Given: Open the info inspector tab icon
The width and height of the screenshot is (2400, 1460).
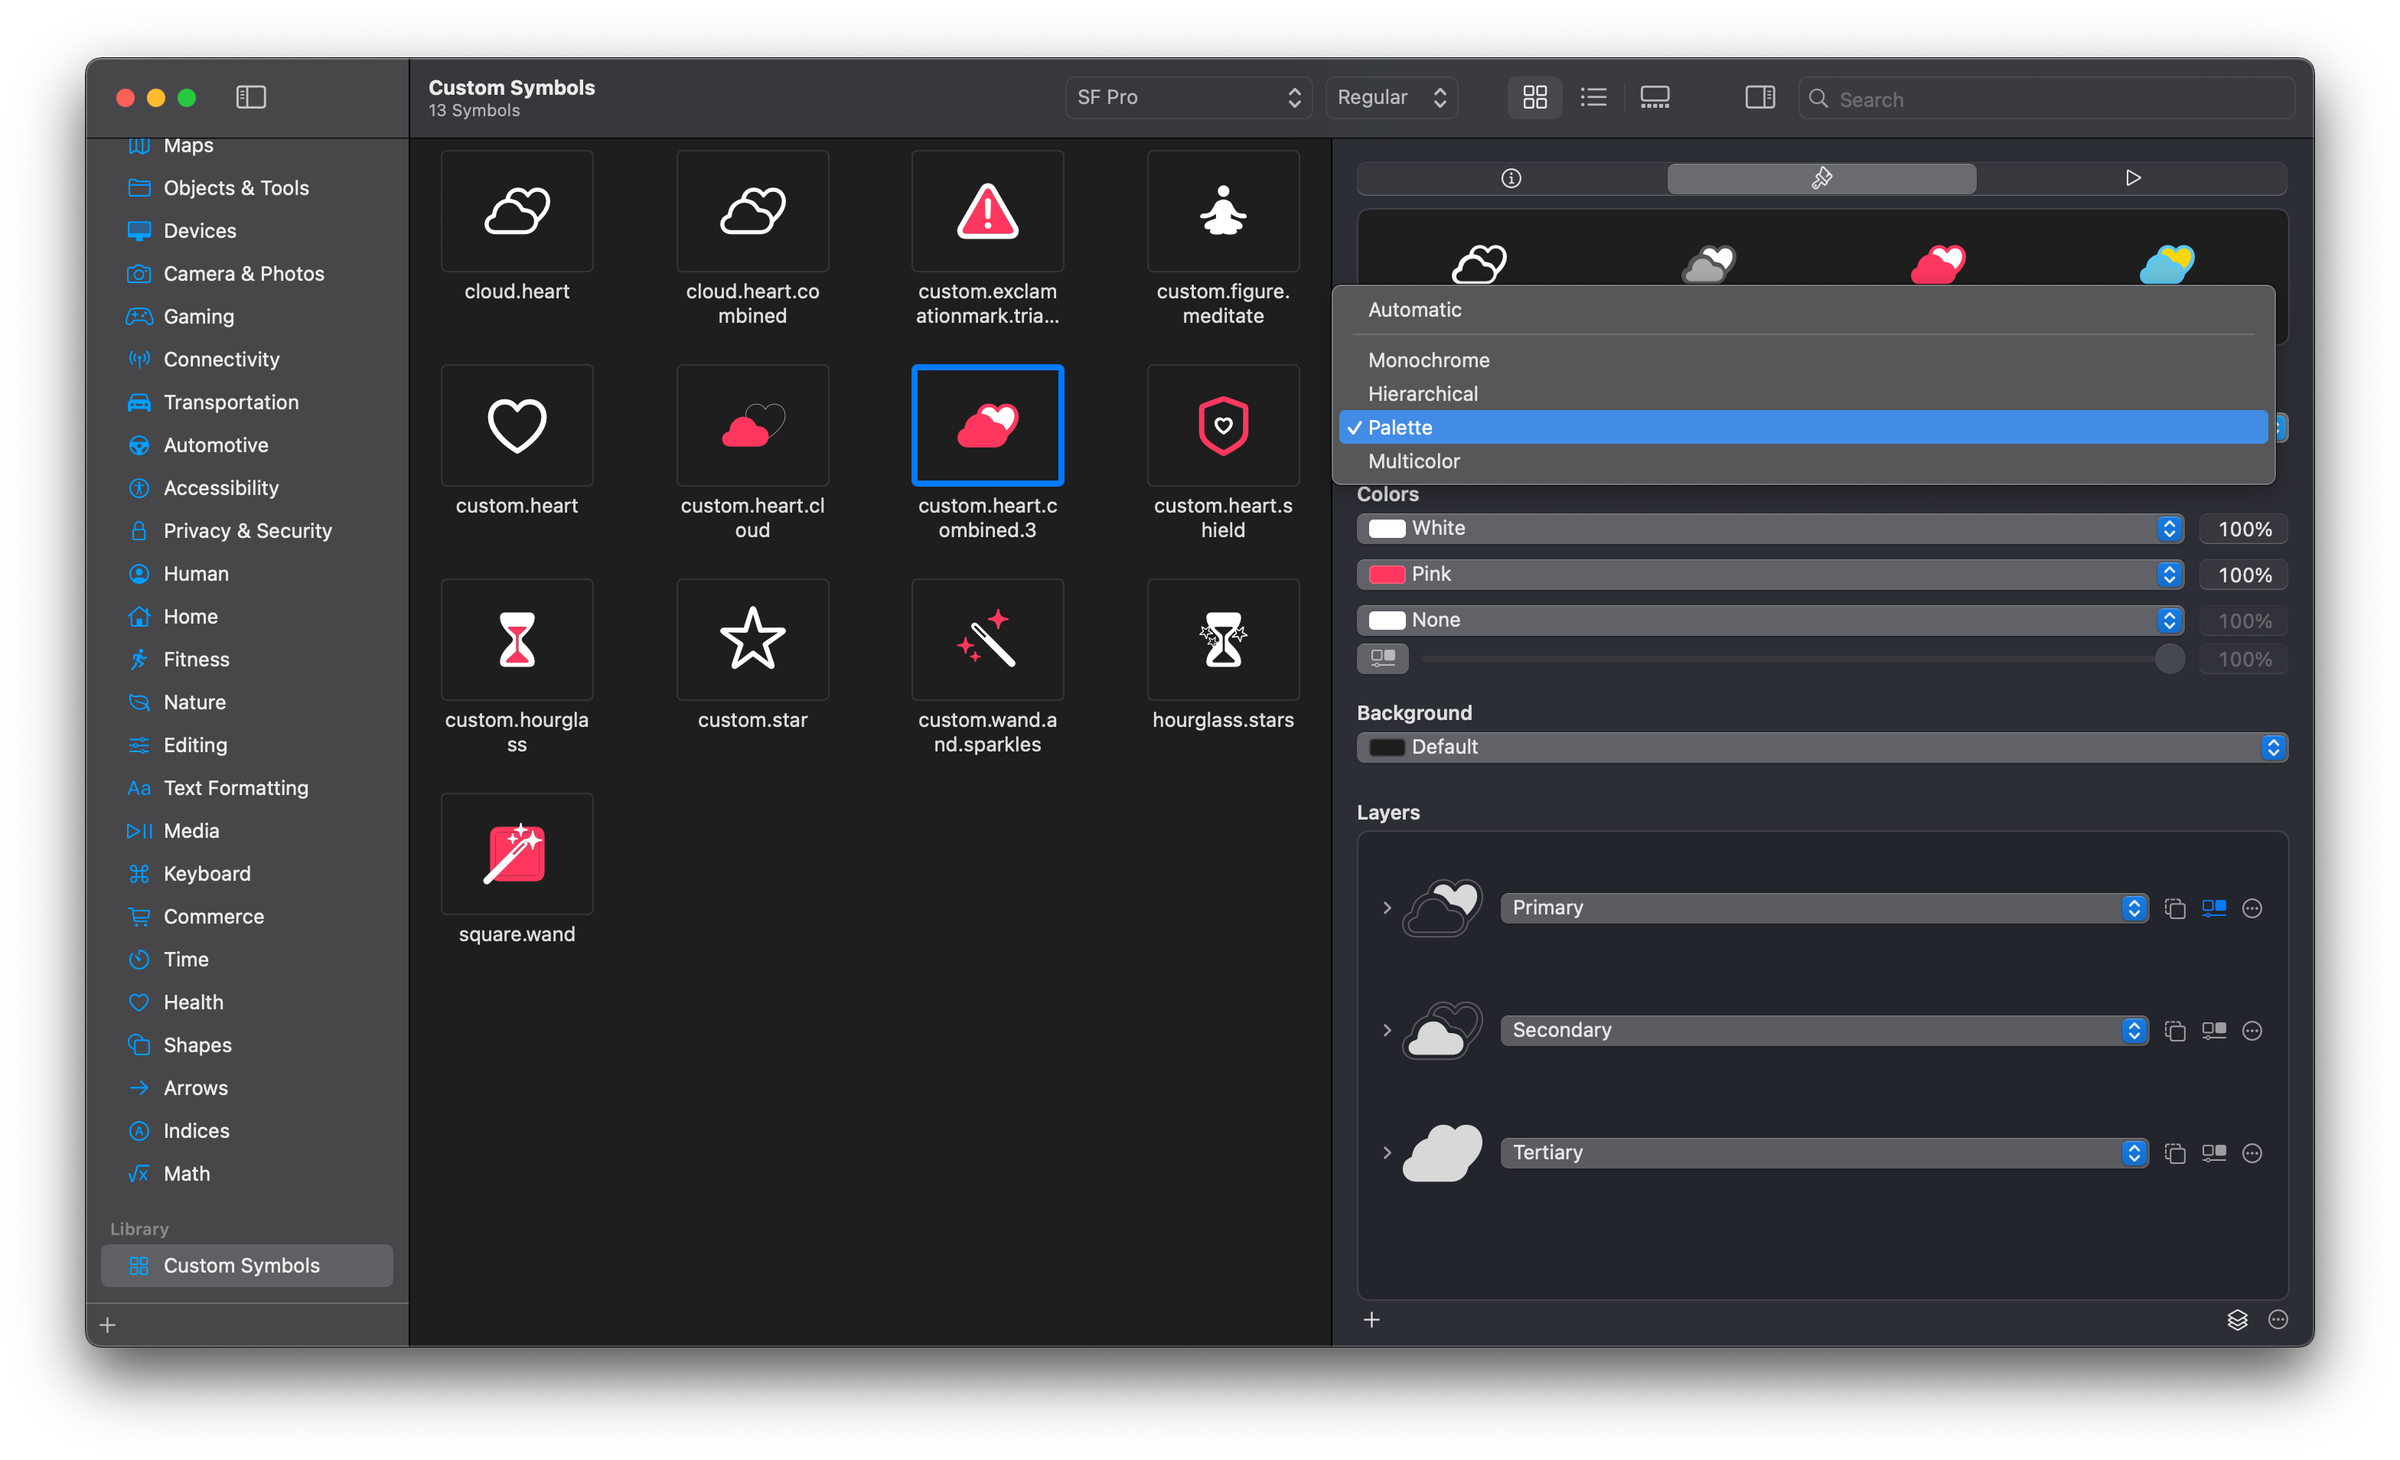Looking at the screenshot, I should point(1511,178).
